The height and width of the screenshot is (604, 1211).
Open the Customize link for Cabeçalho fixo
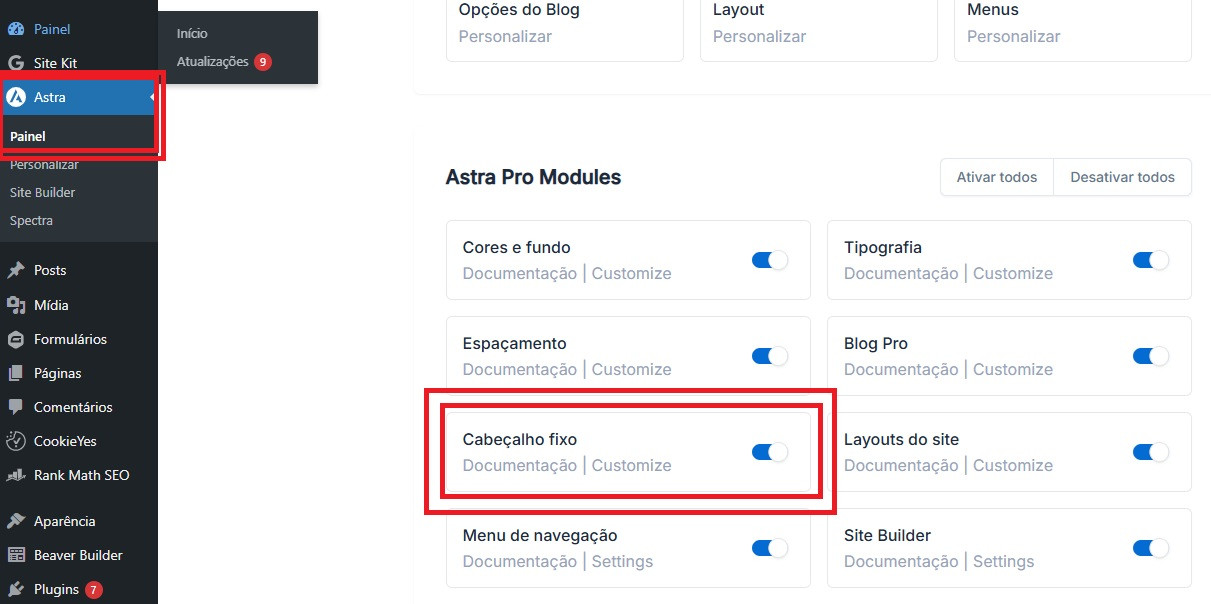point(632,465)
